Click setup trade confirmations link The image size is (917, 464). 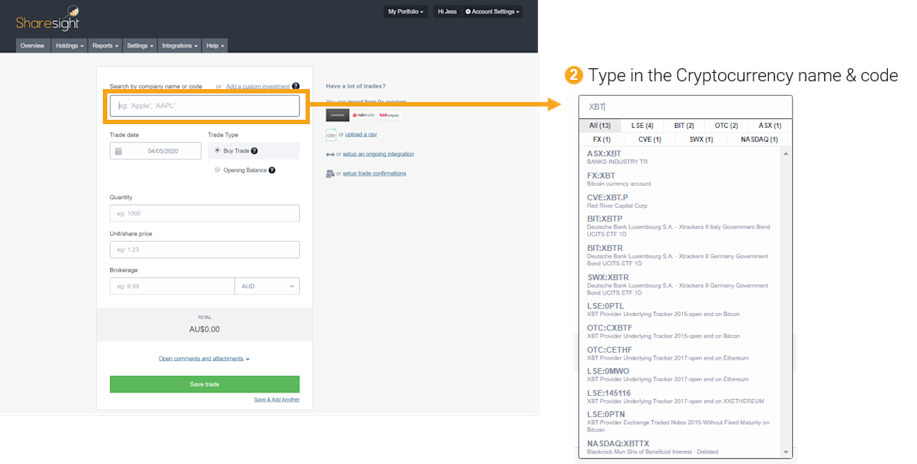(374, 174)
